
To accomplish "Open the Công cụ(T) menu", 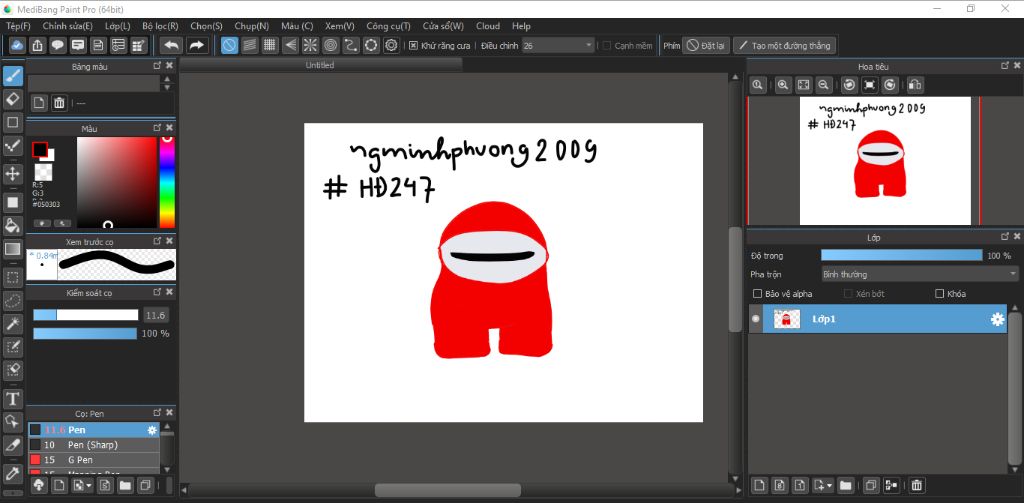I will click(x=388, y=26).
